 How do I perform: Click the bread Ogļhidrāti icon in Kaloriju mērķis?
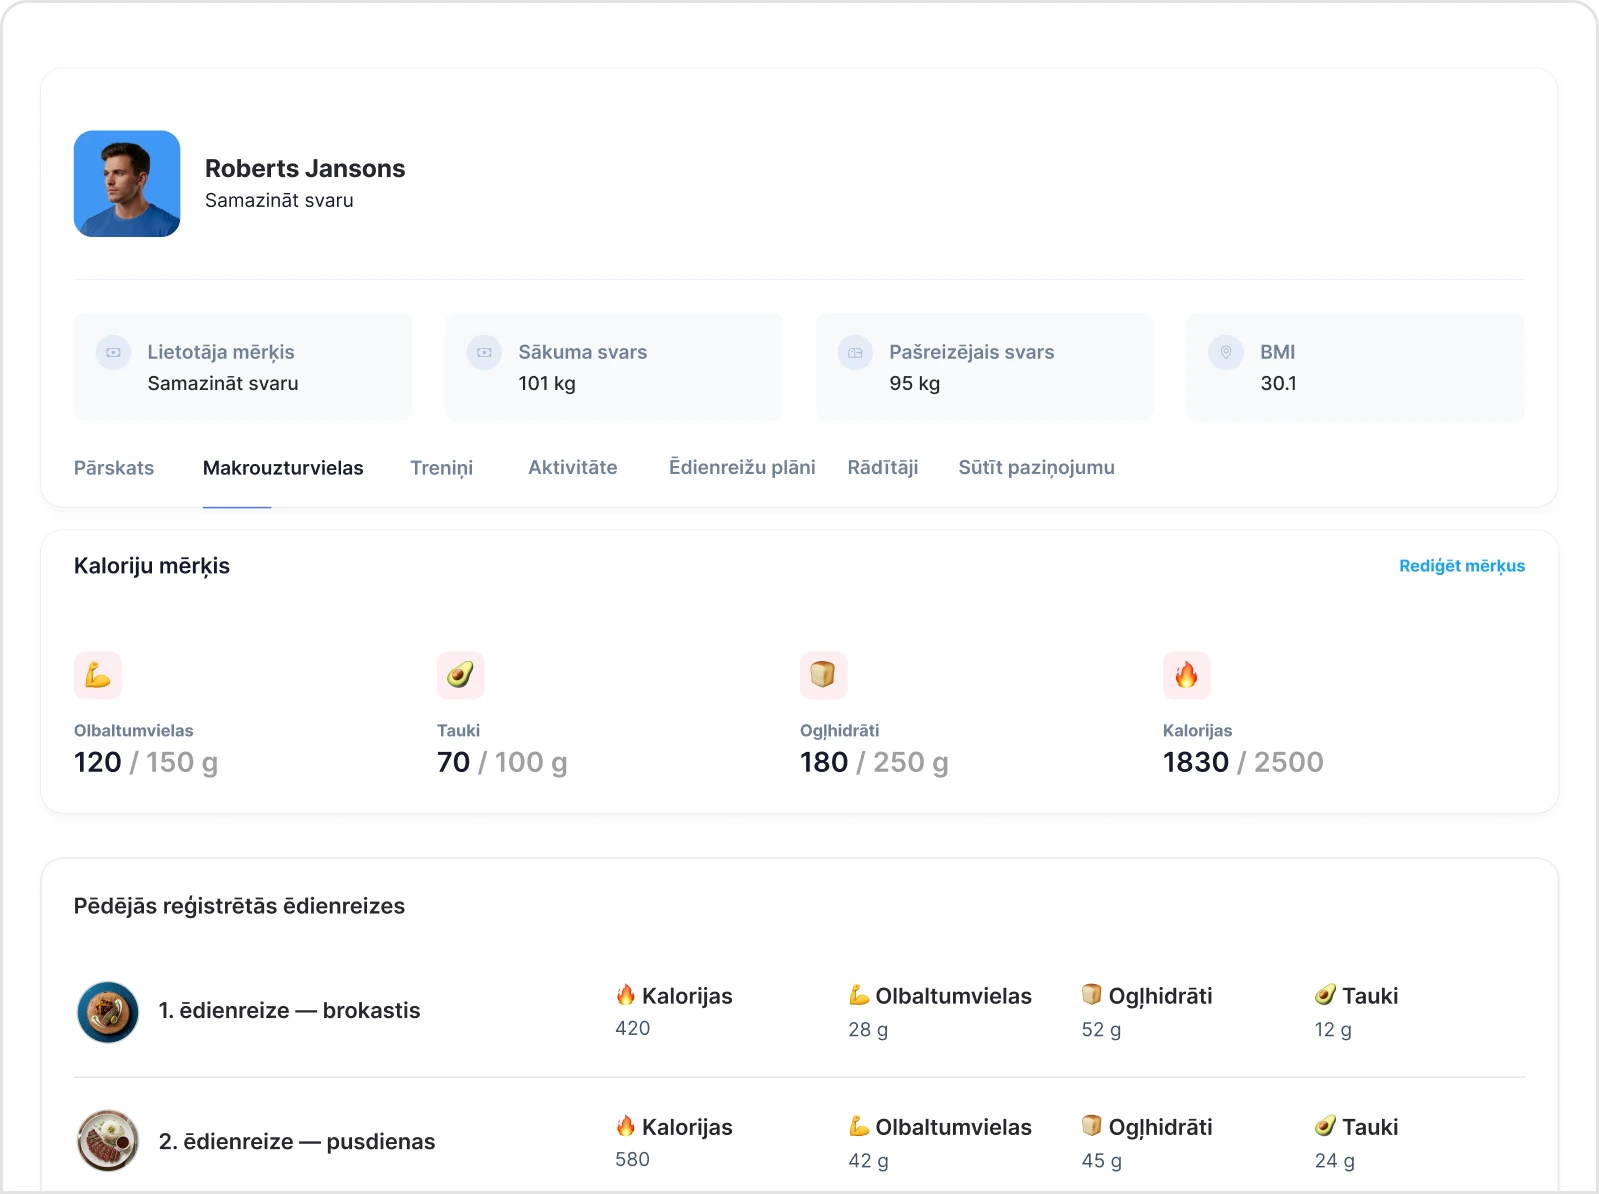coord(823,675)
